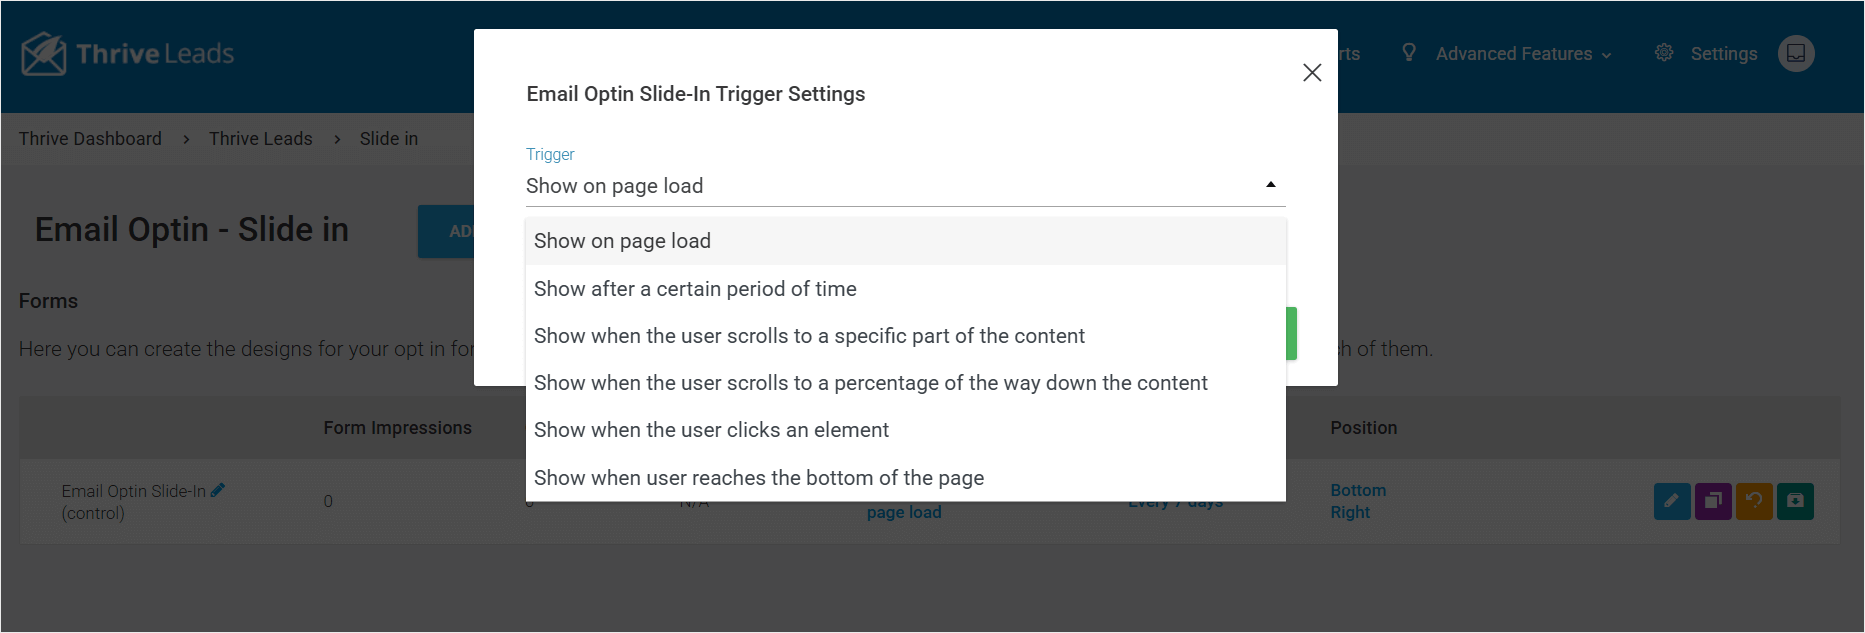Screen dimensions: 1865x633
Task: Collapse the Trigger dropdown via its arrow
Action: tap(1270, 184)
